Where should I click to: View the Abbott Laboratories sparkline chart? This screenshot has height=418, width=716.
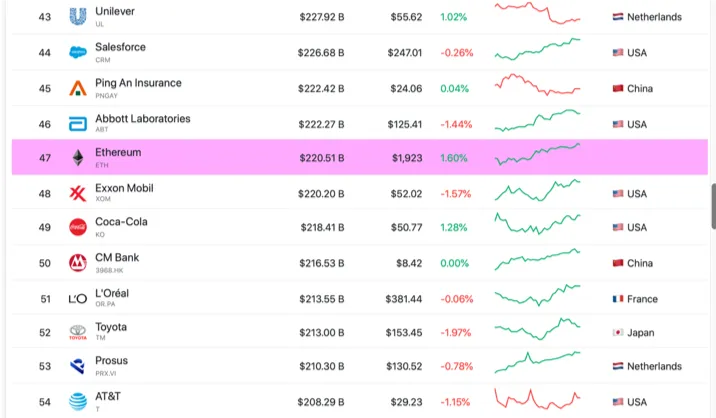[537, 121]
